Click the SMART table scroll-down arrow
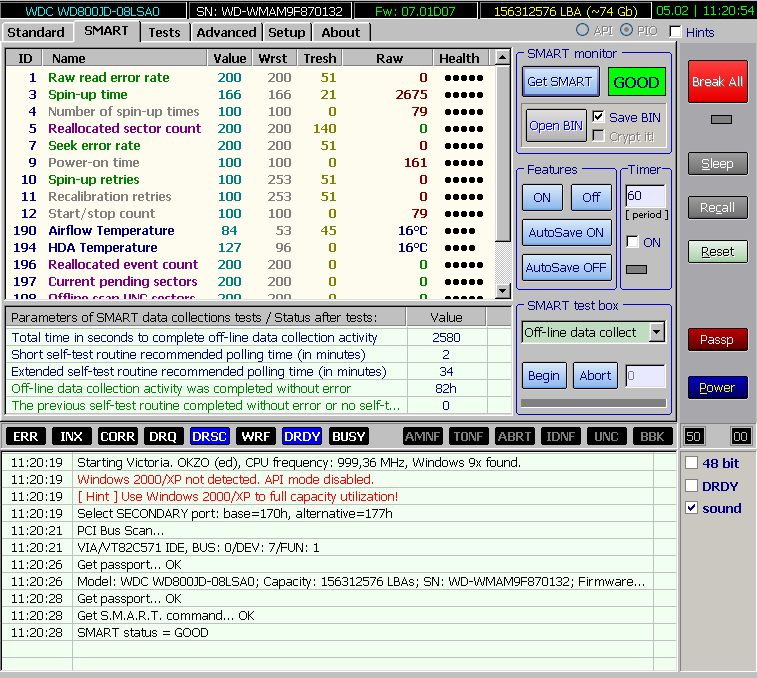Image resolution: width=757 pixels, height=678 pixels. [x=503, y=290]
